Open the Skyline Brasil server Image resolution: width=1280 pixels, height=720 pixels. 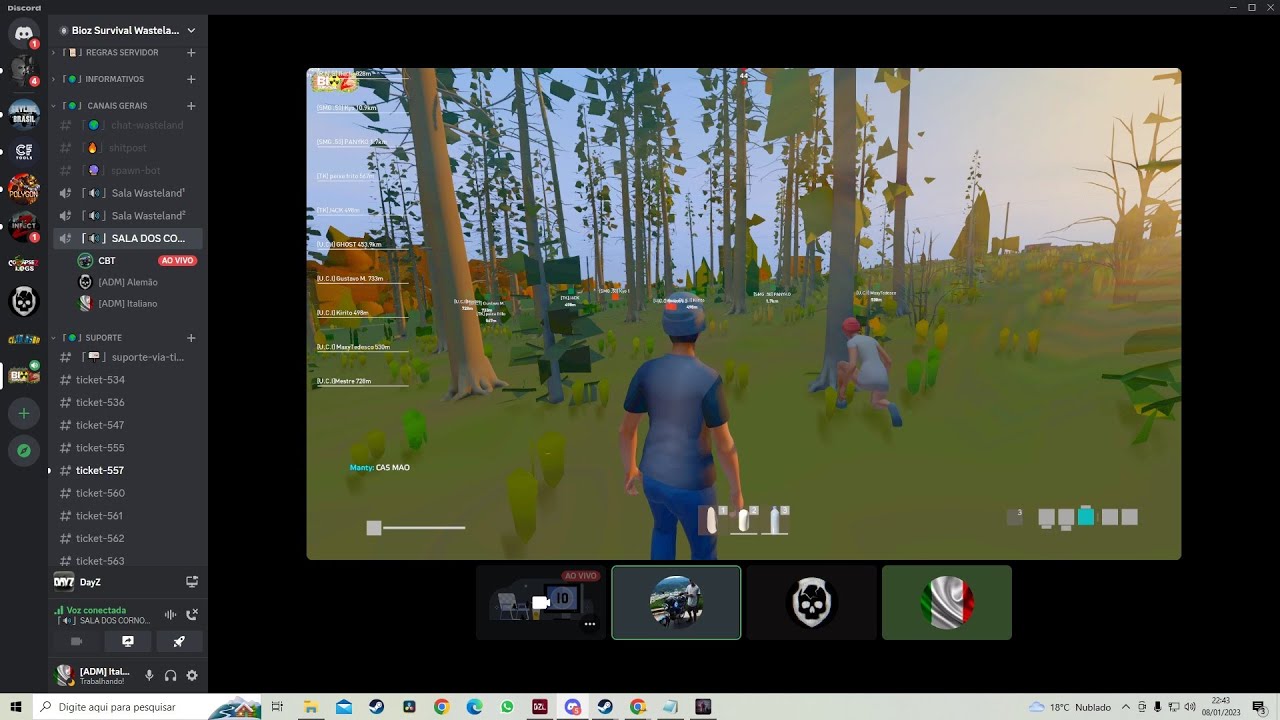(24, 113)
